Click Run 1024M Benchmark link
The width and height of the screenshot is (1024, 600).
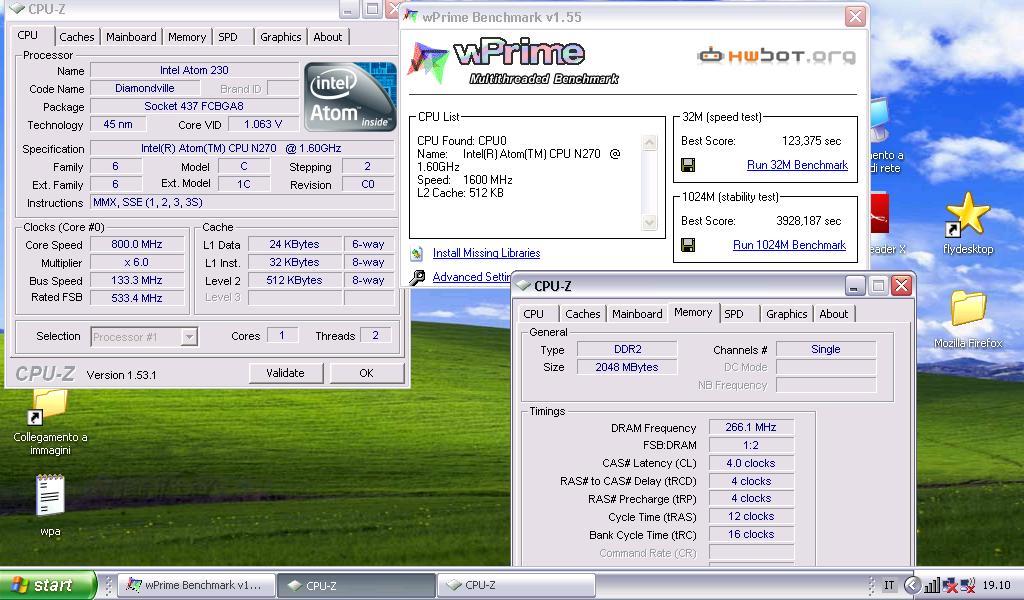click(789, 245)
